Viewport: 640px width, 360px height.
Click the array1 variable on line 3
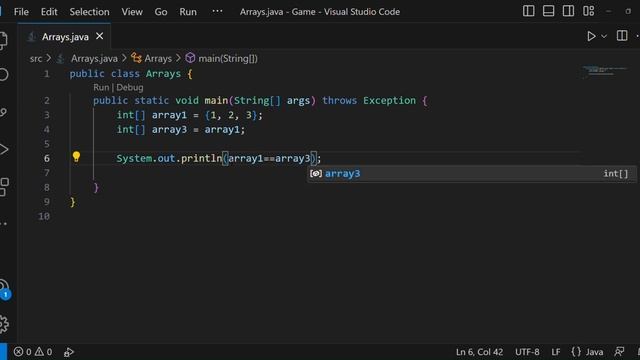coord(169,115)
